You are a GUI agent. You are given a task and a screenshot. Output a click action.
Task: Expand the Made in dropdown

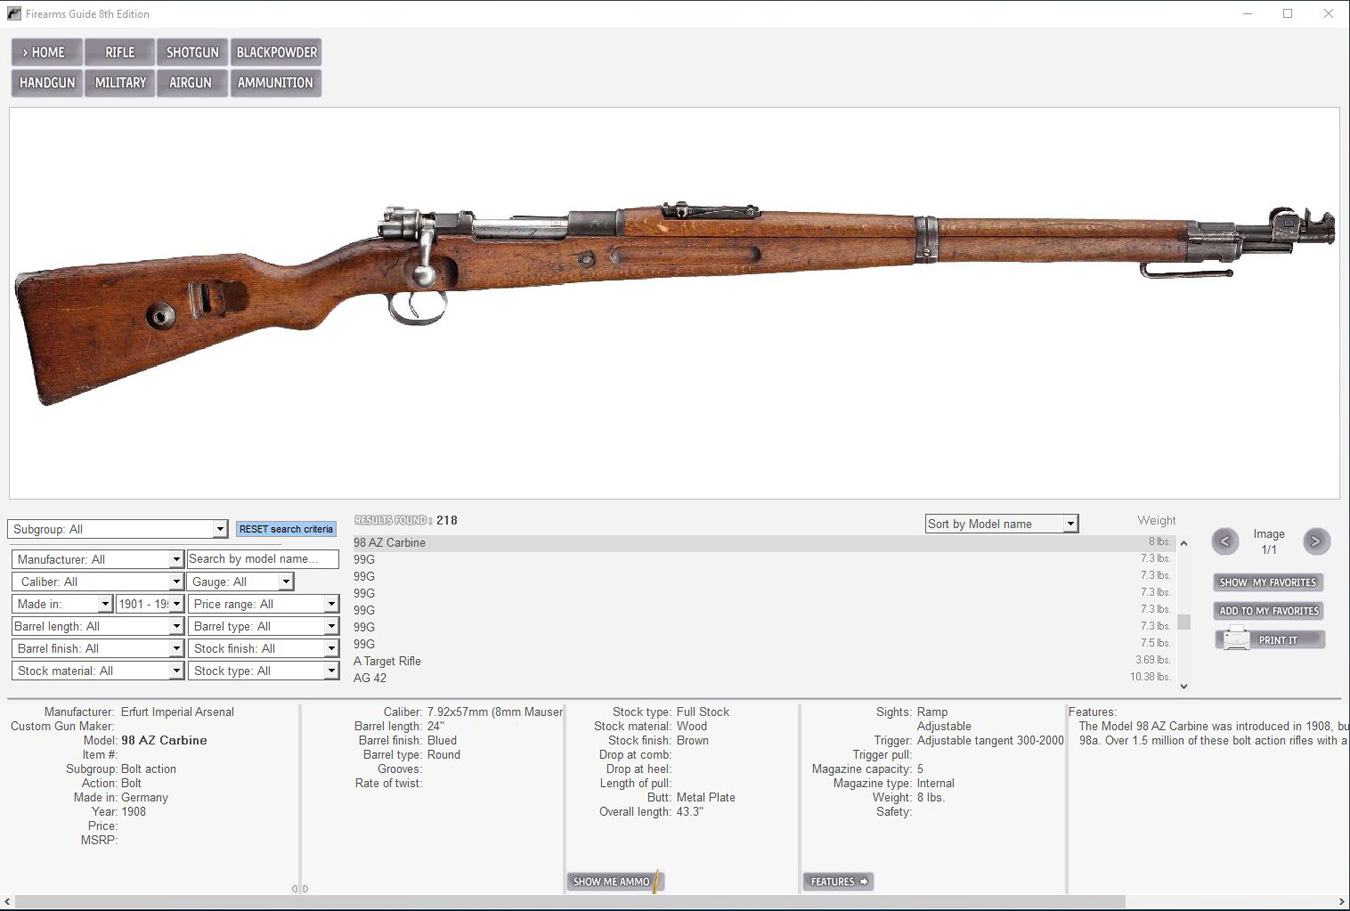pyautogui.click(x=105, y=604)
